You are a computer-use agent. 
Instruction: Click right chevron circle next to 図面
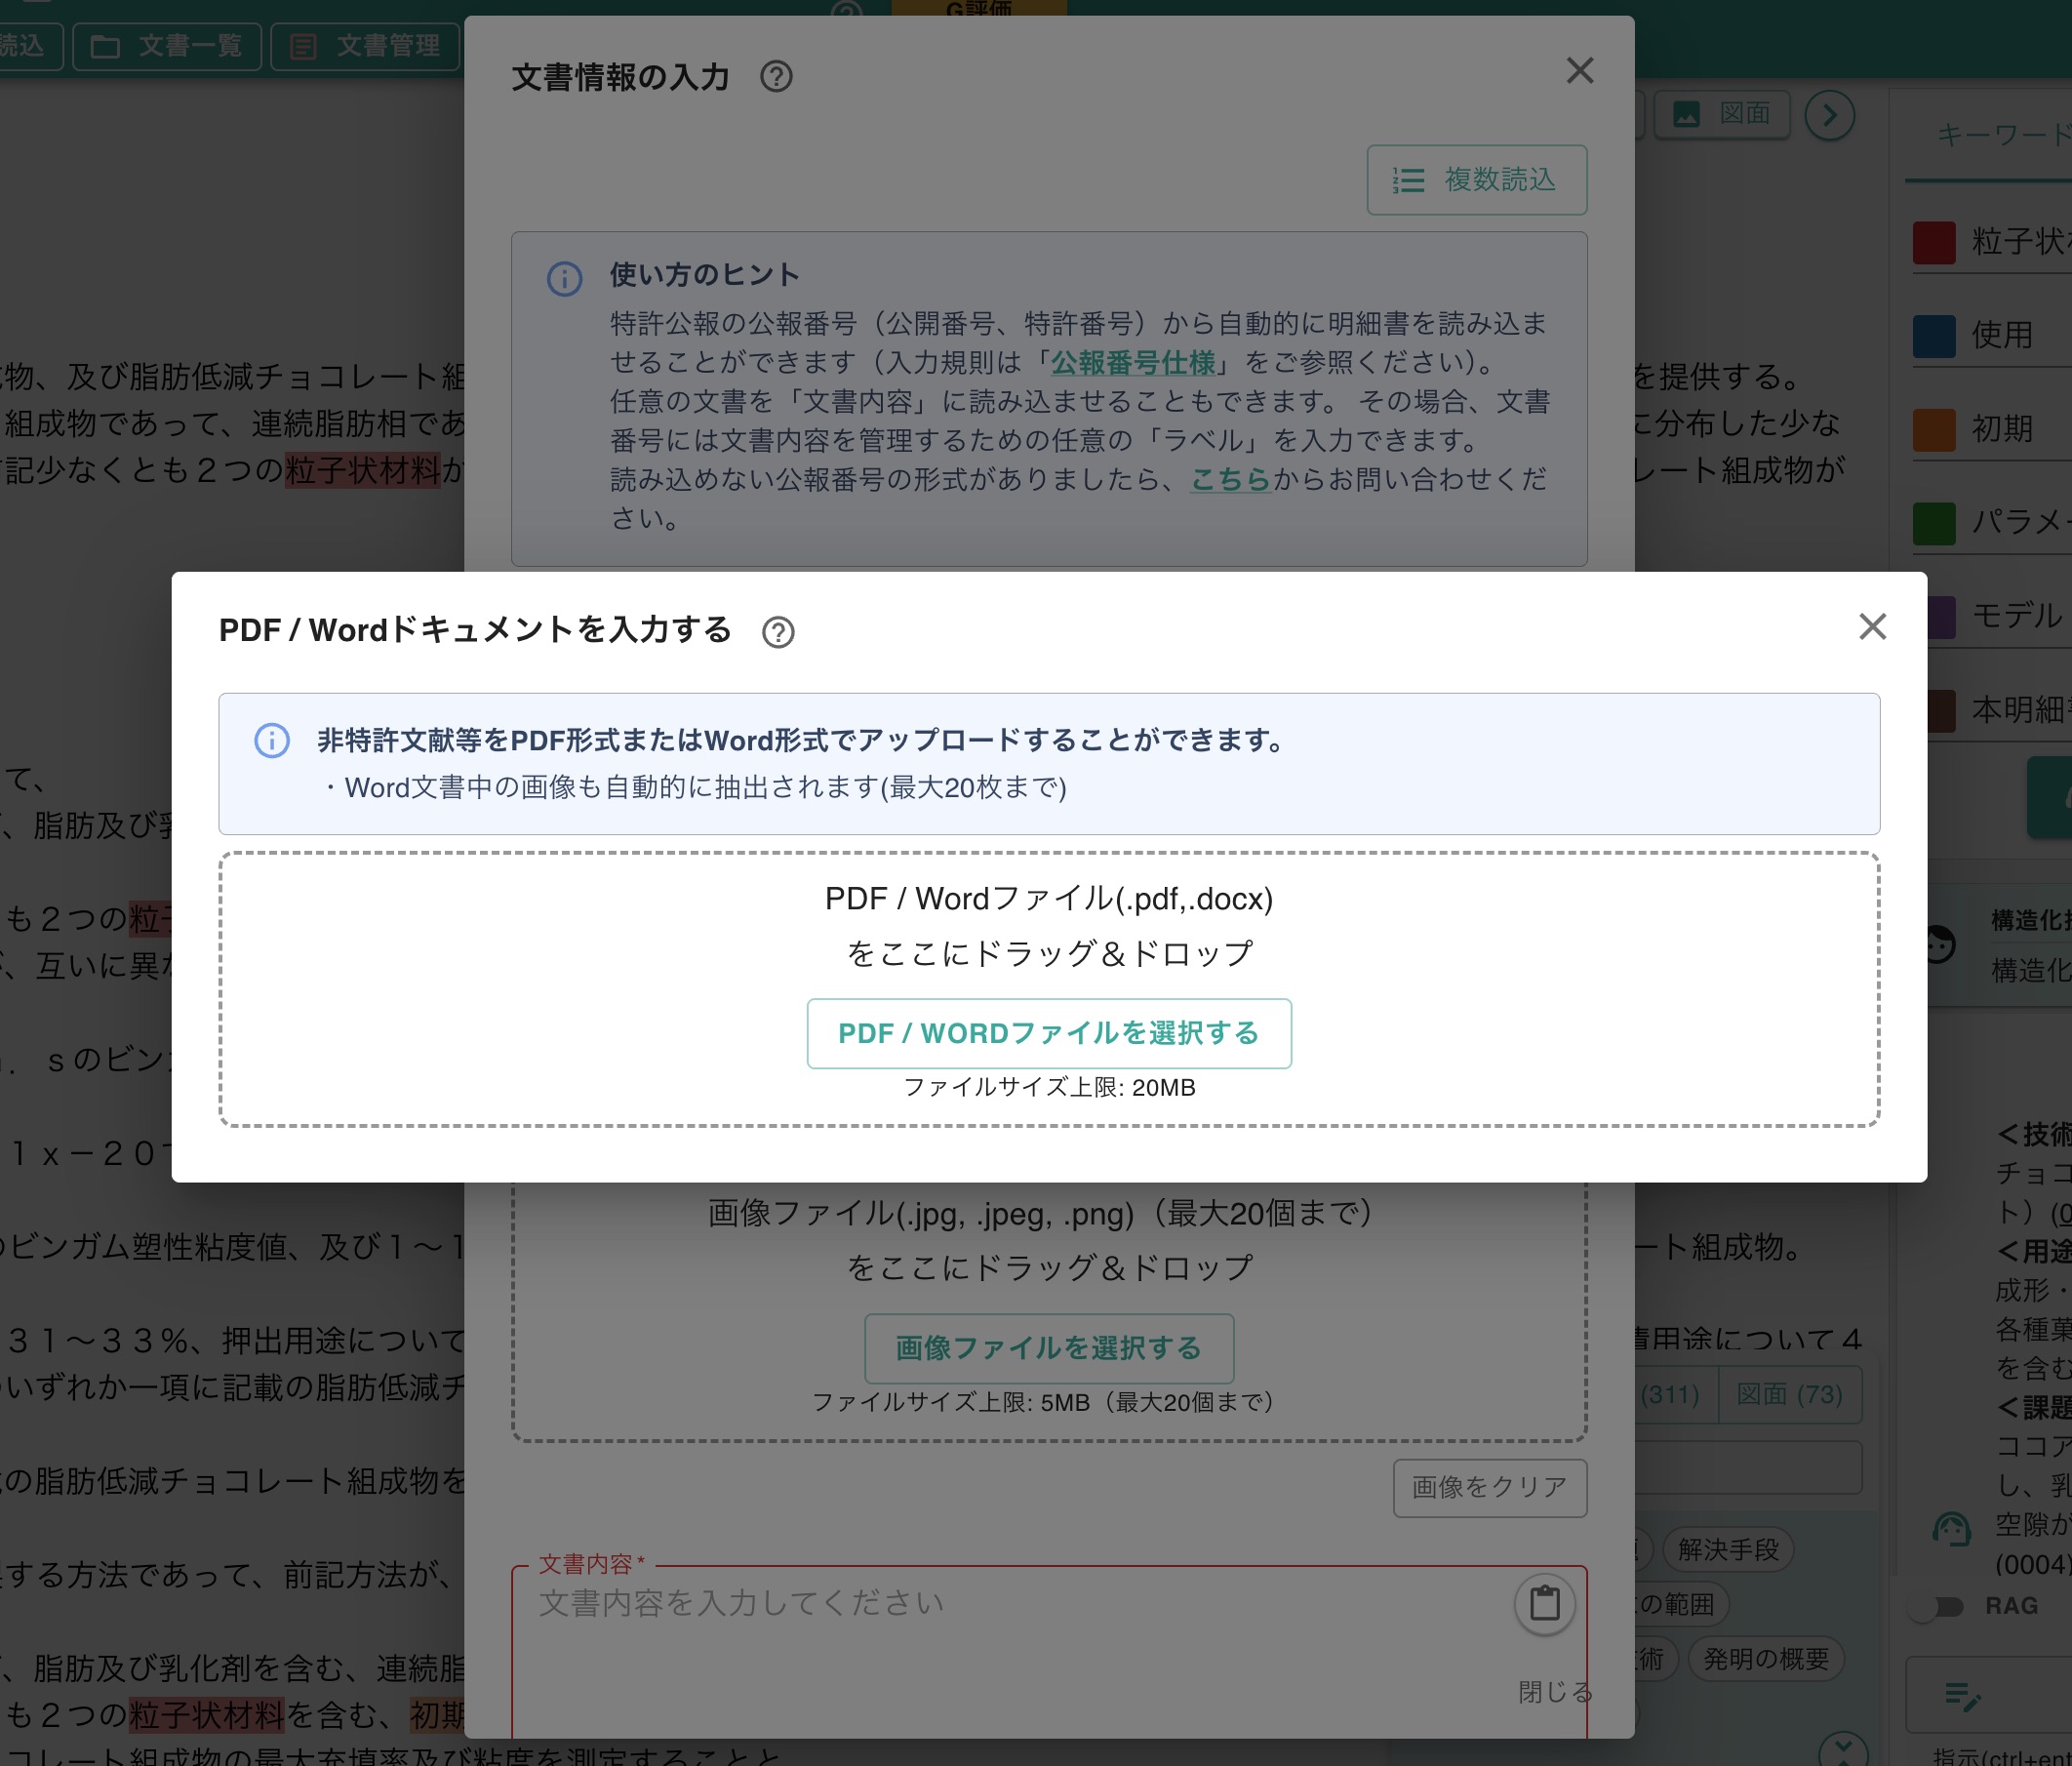pyautogui.click(x=1830, y=116)
